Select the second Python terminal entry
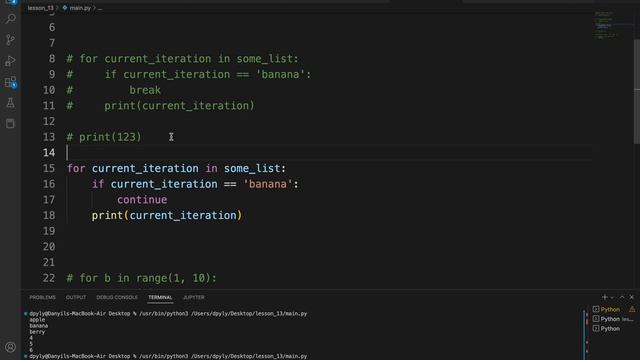 612,319
